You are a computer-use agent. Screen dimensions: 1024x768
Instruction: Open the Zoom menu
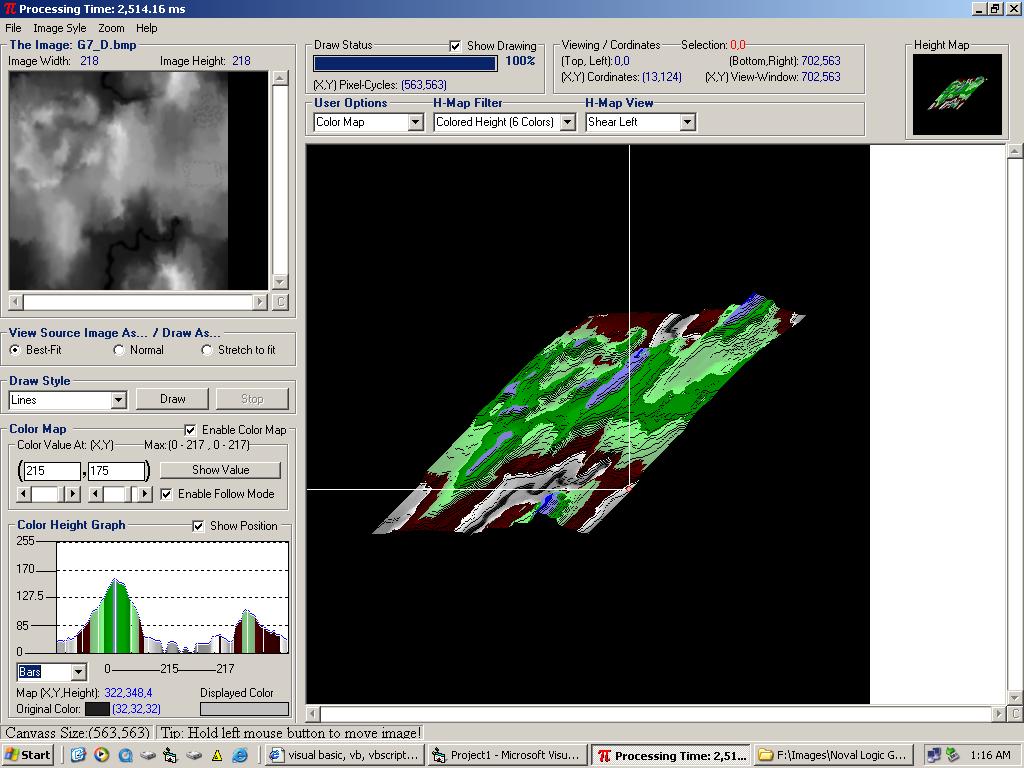111,28
